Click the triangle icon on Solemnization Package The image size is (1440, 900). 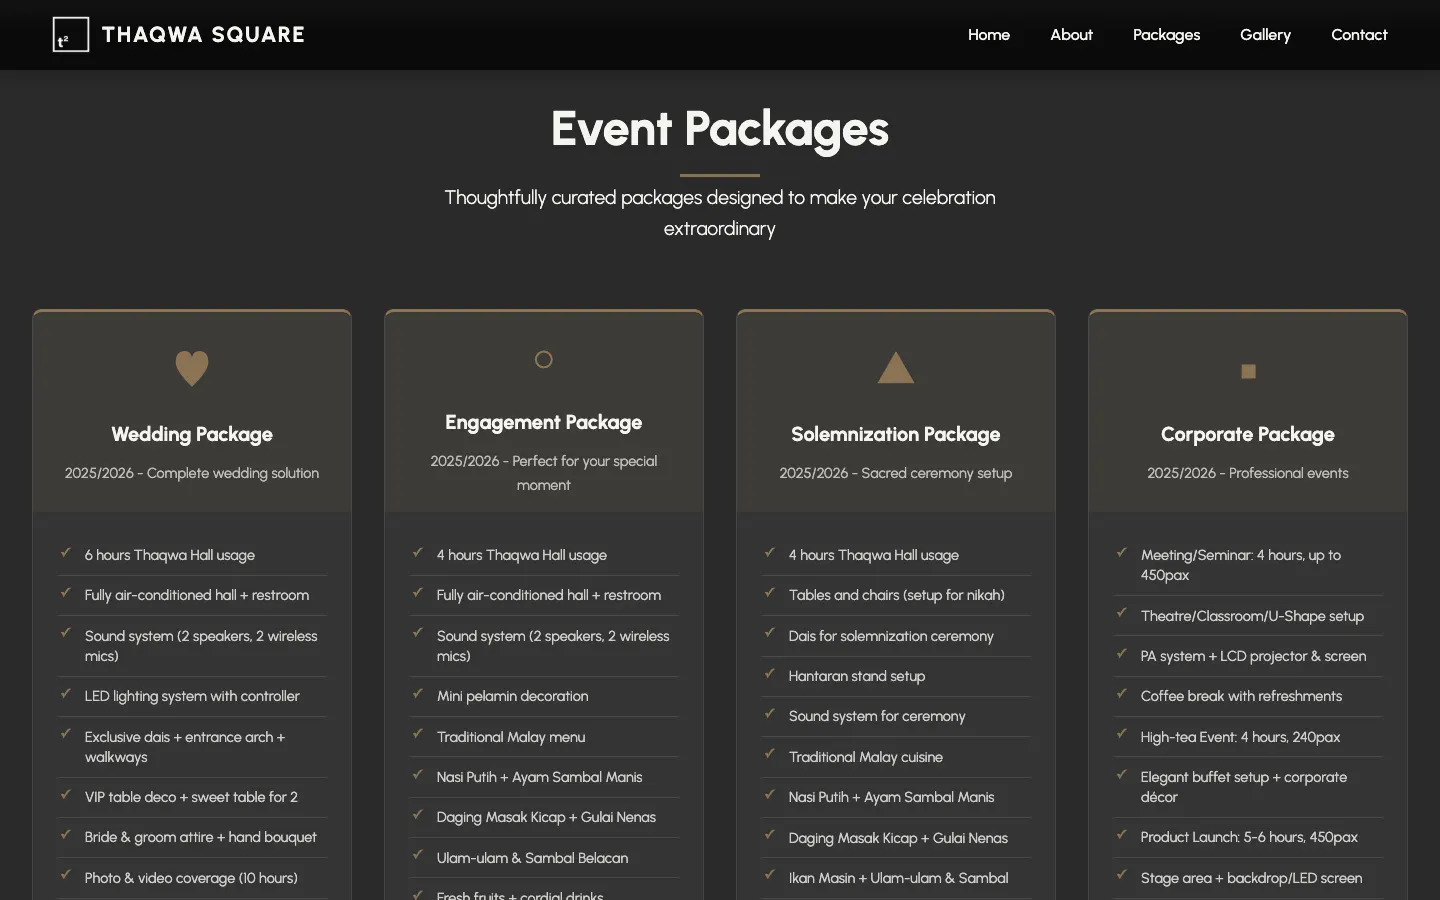tap(896, 368)
